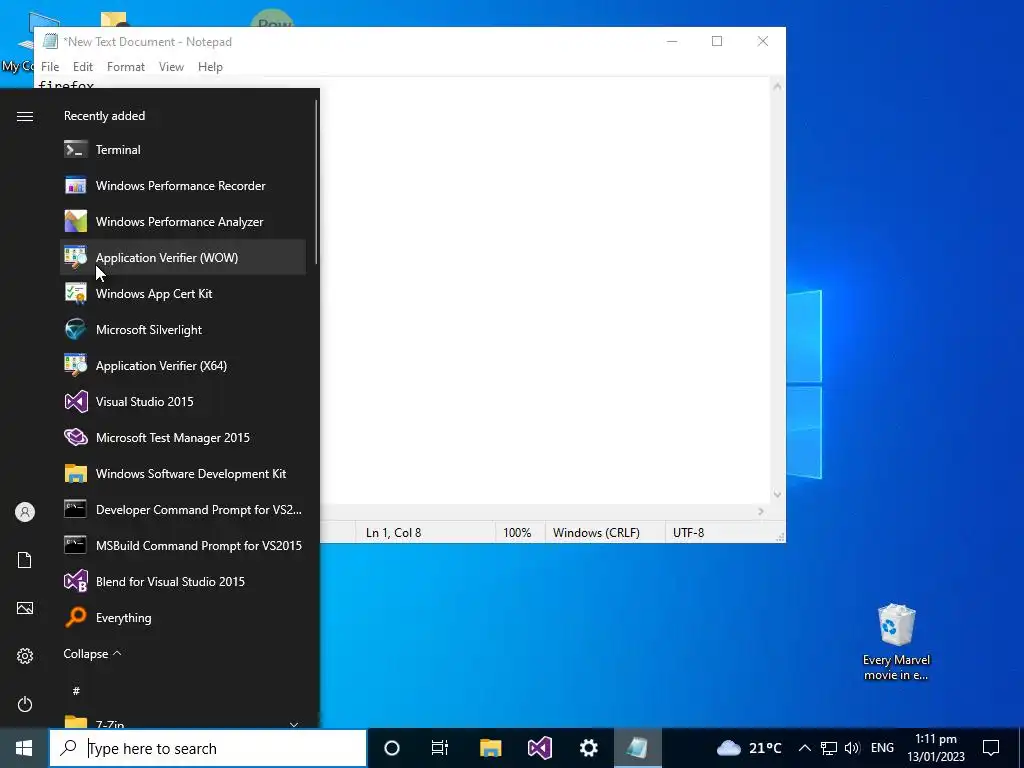This screenshot has width=1024, height=768.
Task: Click the volume icon in system tray
Action: (x=852, y=748)
